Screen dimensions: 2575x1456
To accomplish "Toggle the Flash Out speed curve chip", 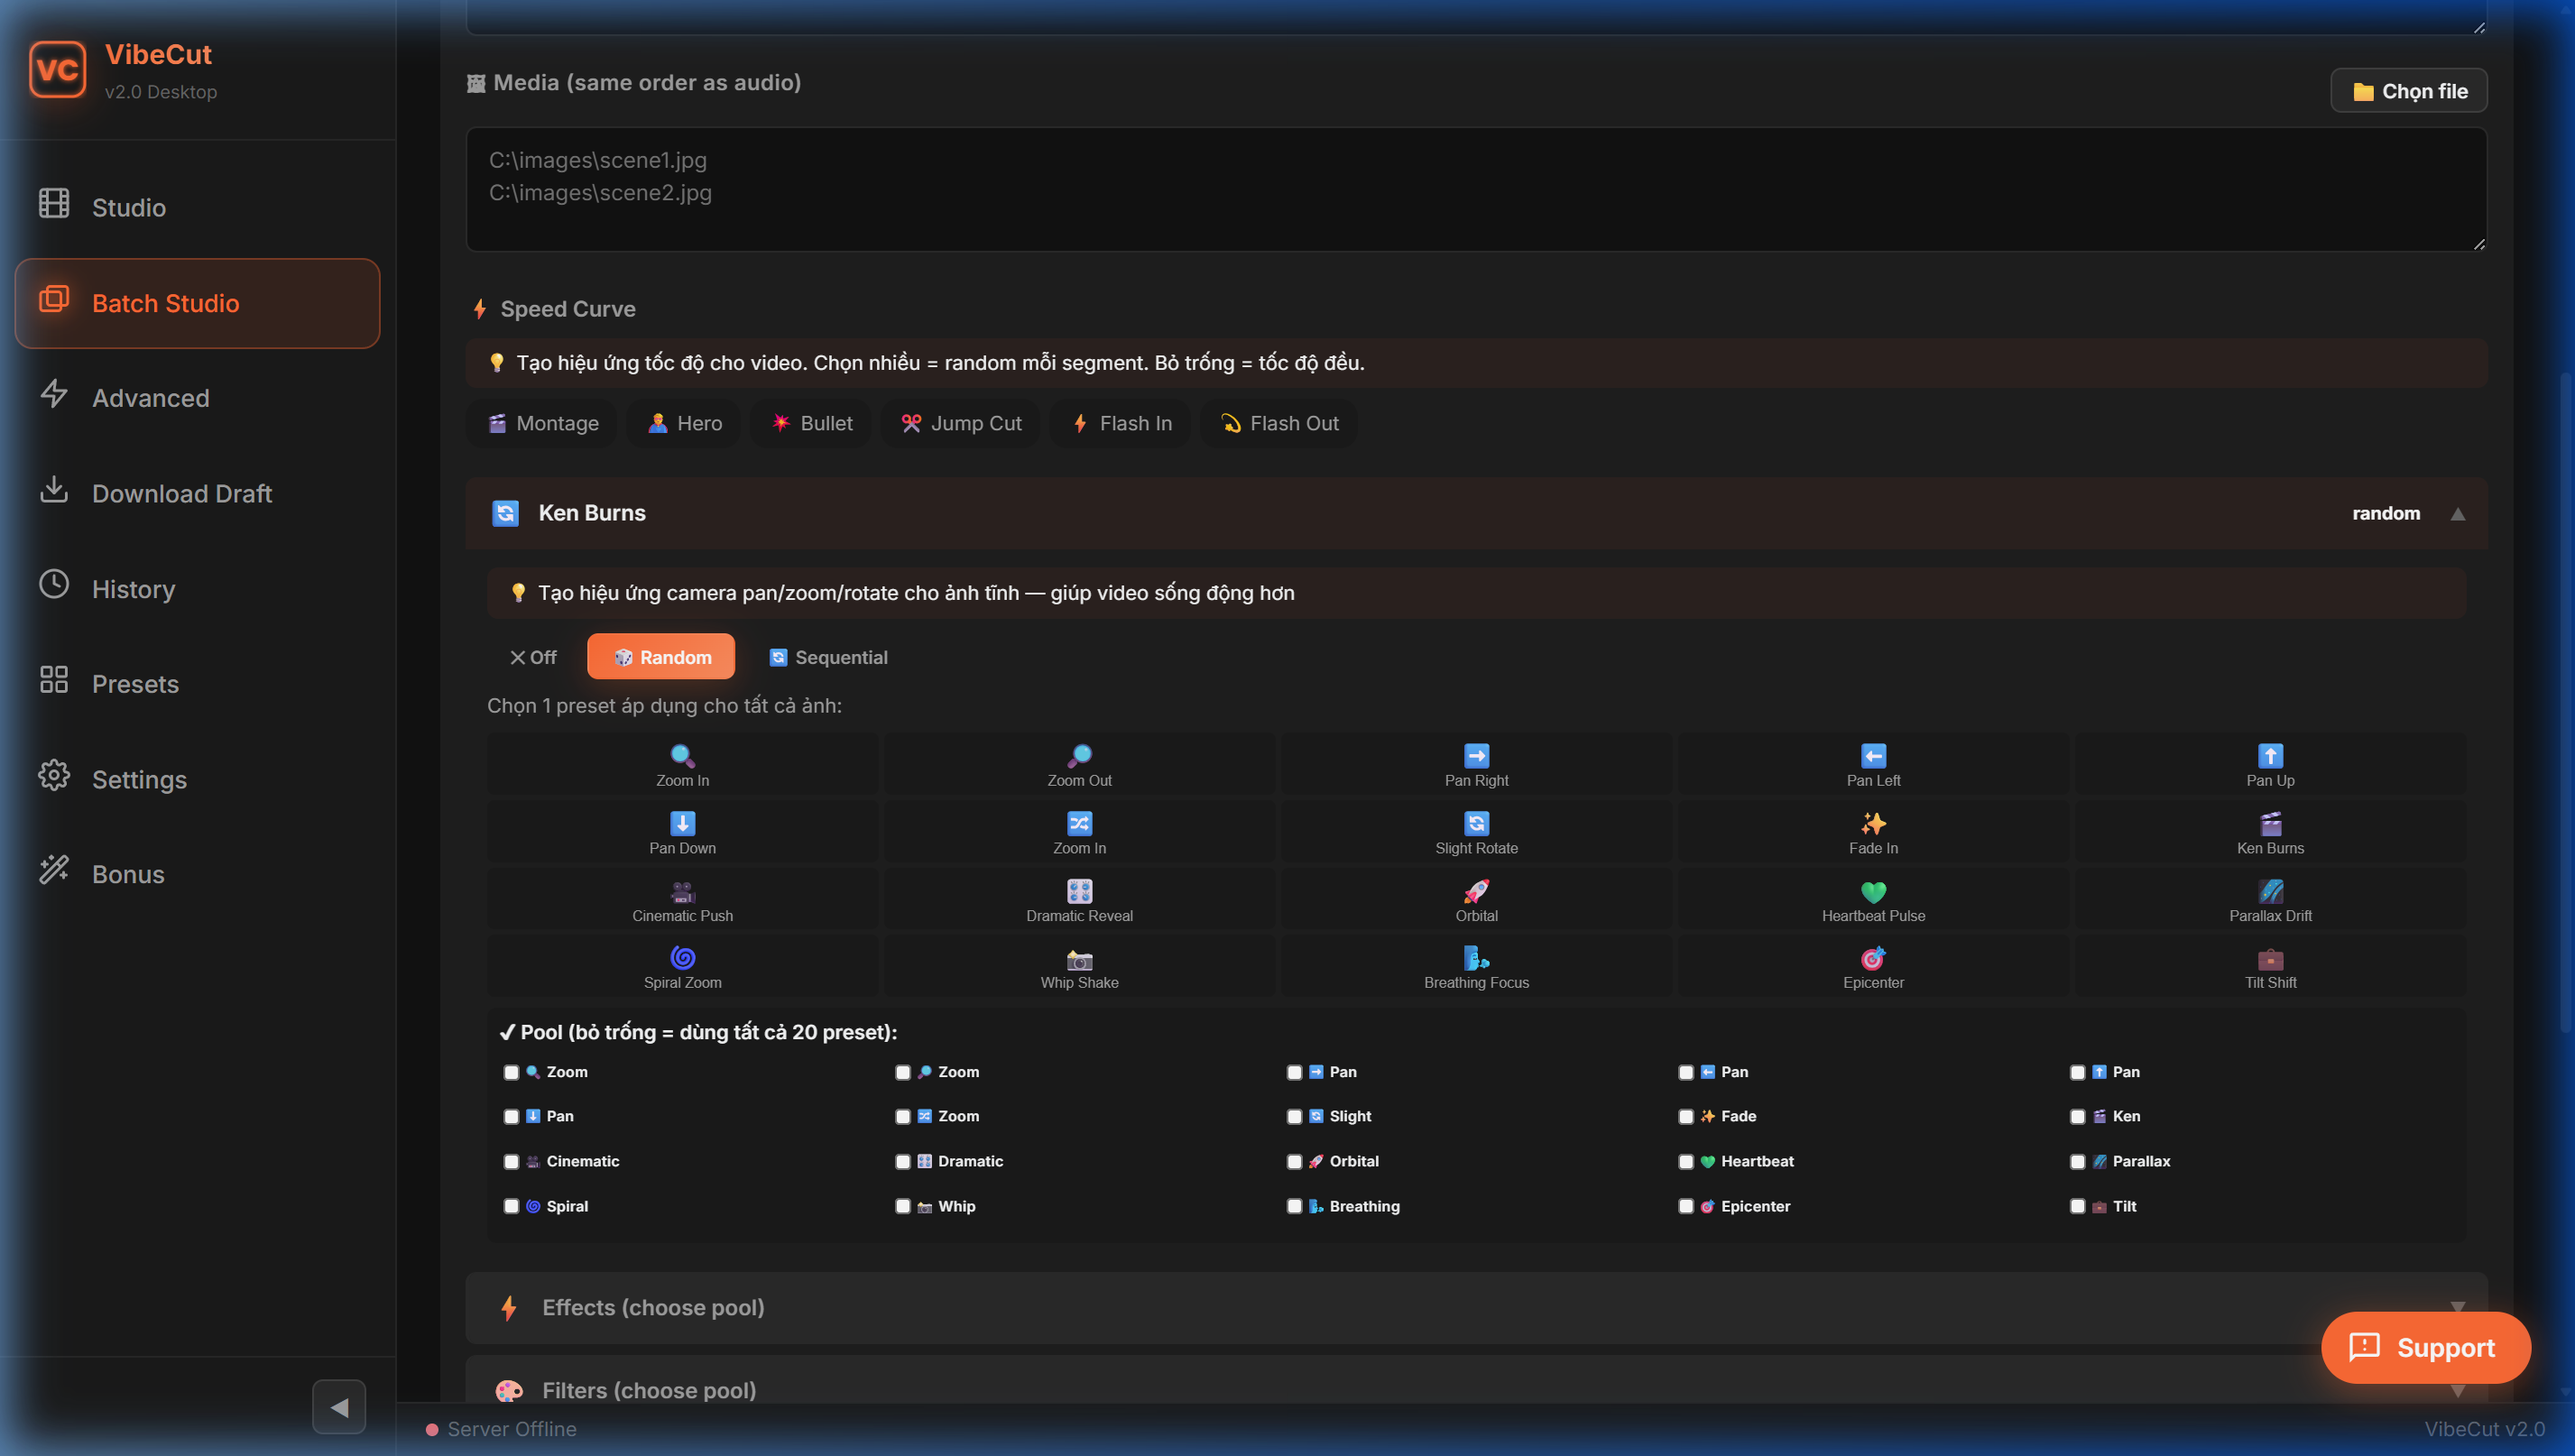I will [1279, 424].
